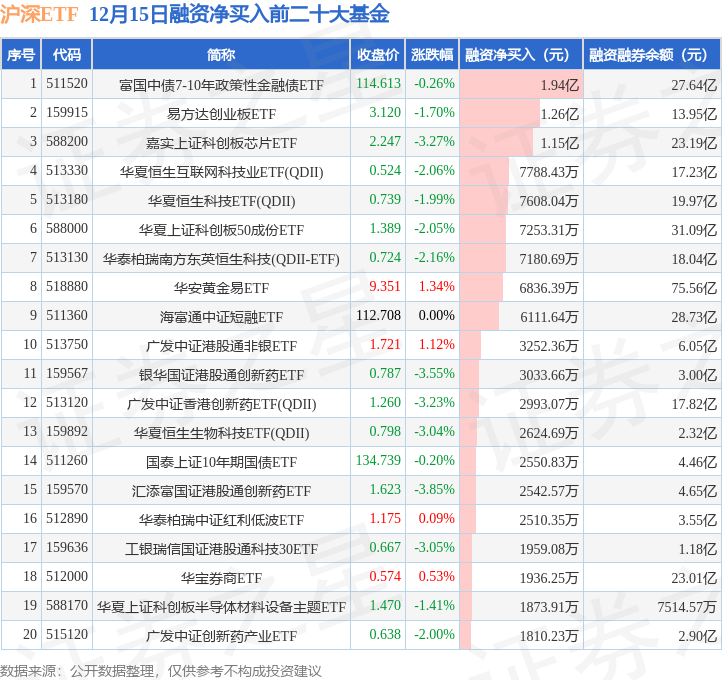
Task: Click net buy value 3252.36万
Action: [x=548, y=346]
